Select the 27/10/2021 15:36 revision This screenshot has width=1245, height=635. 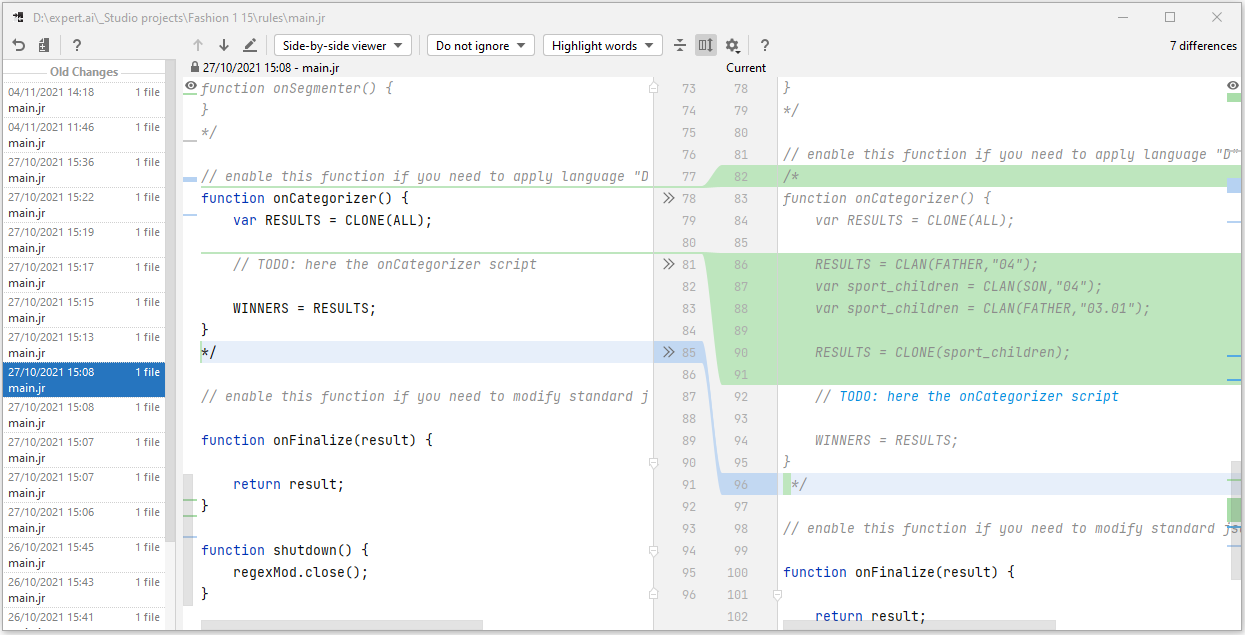point(84,169)
